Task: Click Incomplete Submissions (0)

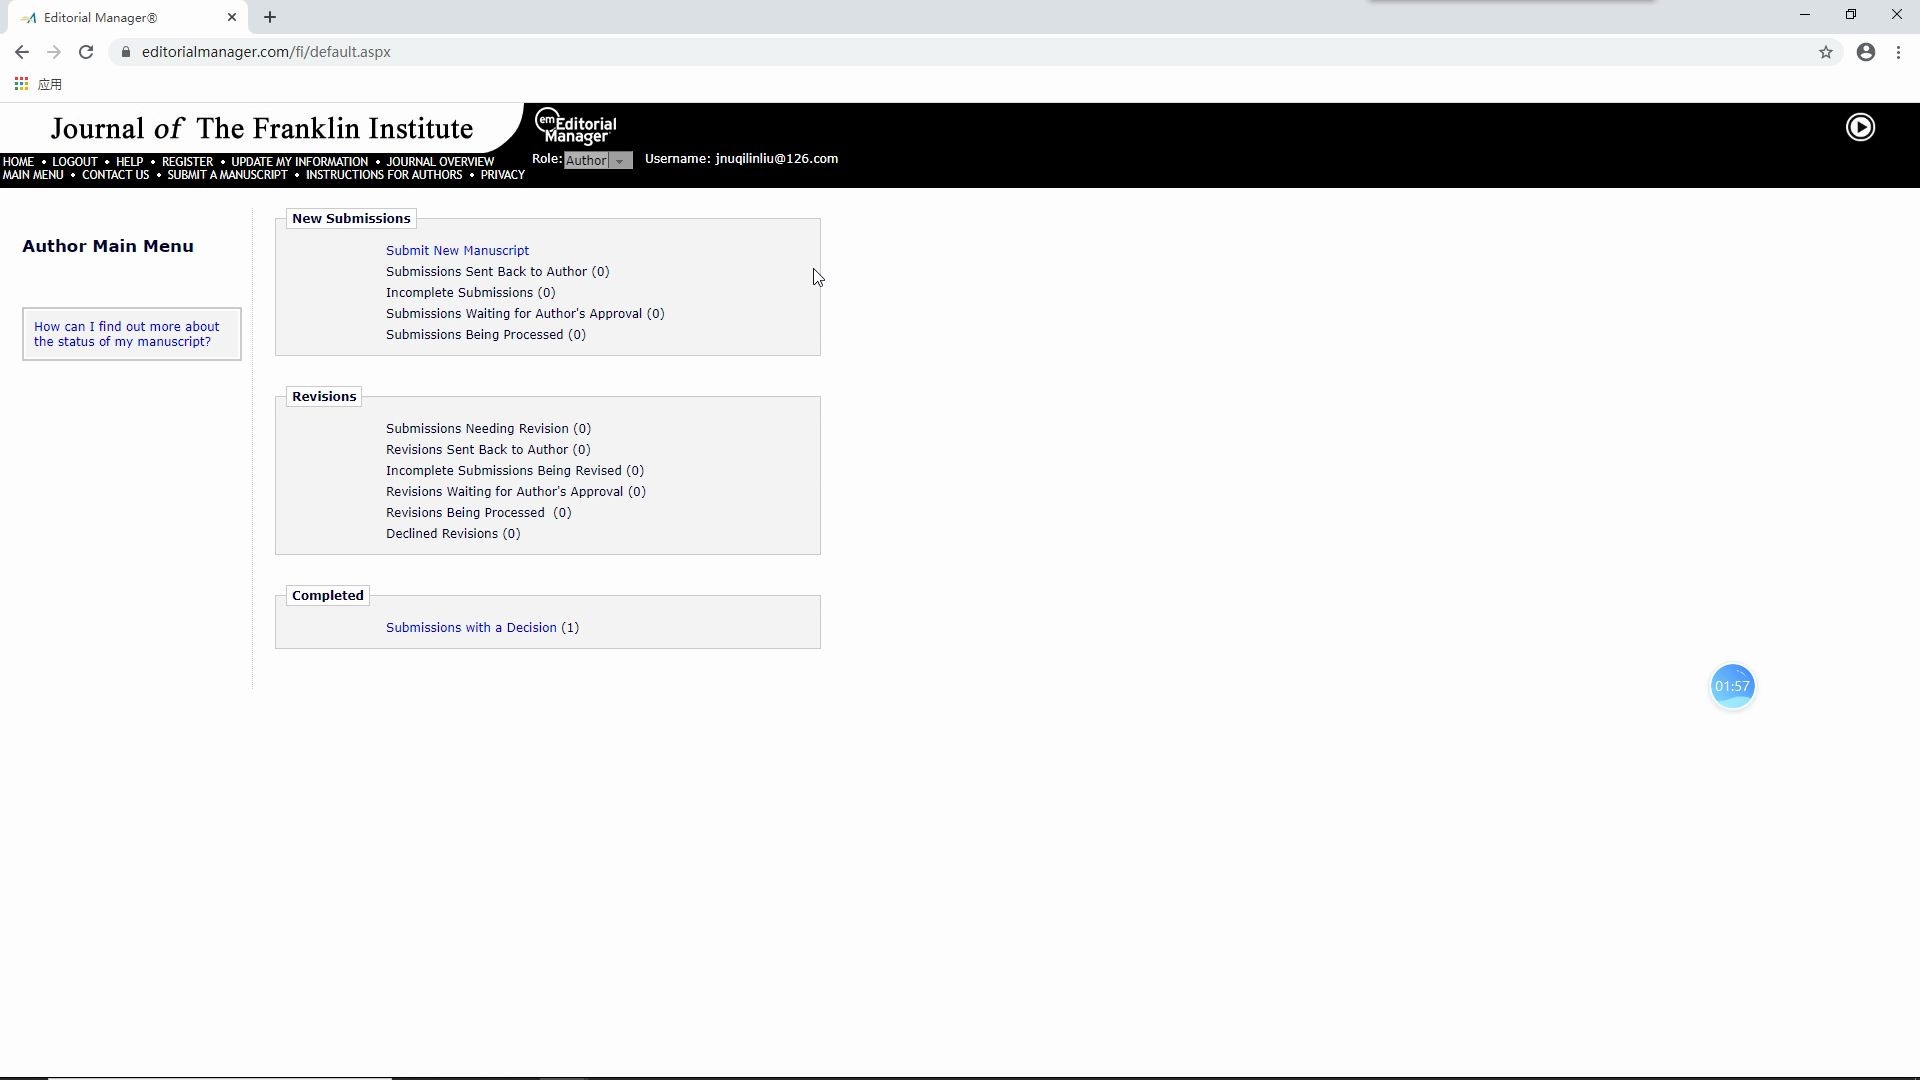Action: coord(470,293)
